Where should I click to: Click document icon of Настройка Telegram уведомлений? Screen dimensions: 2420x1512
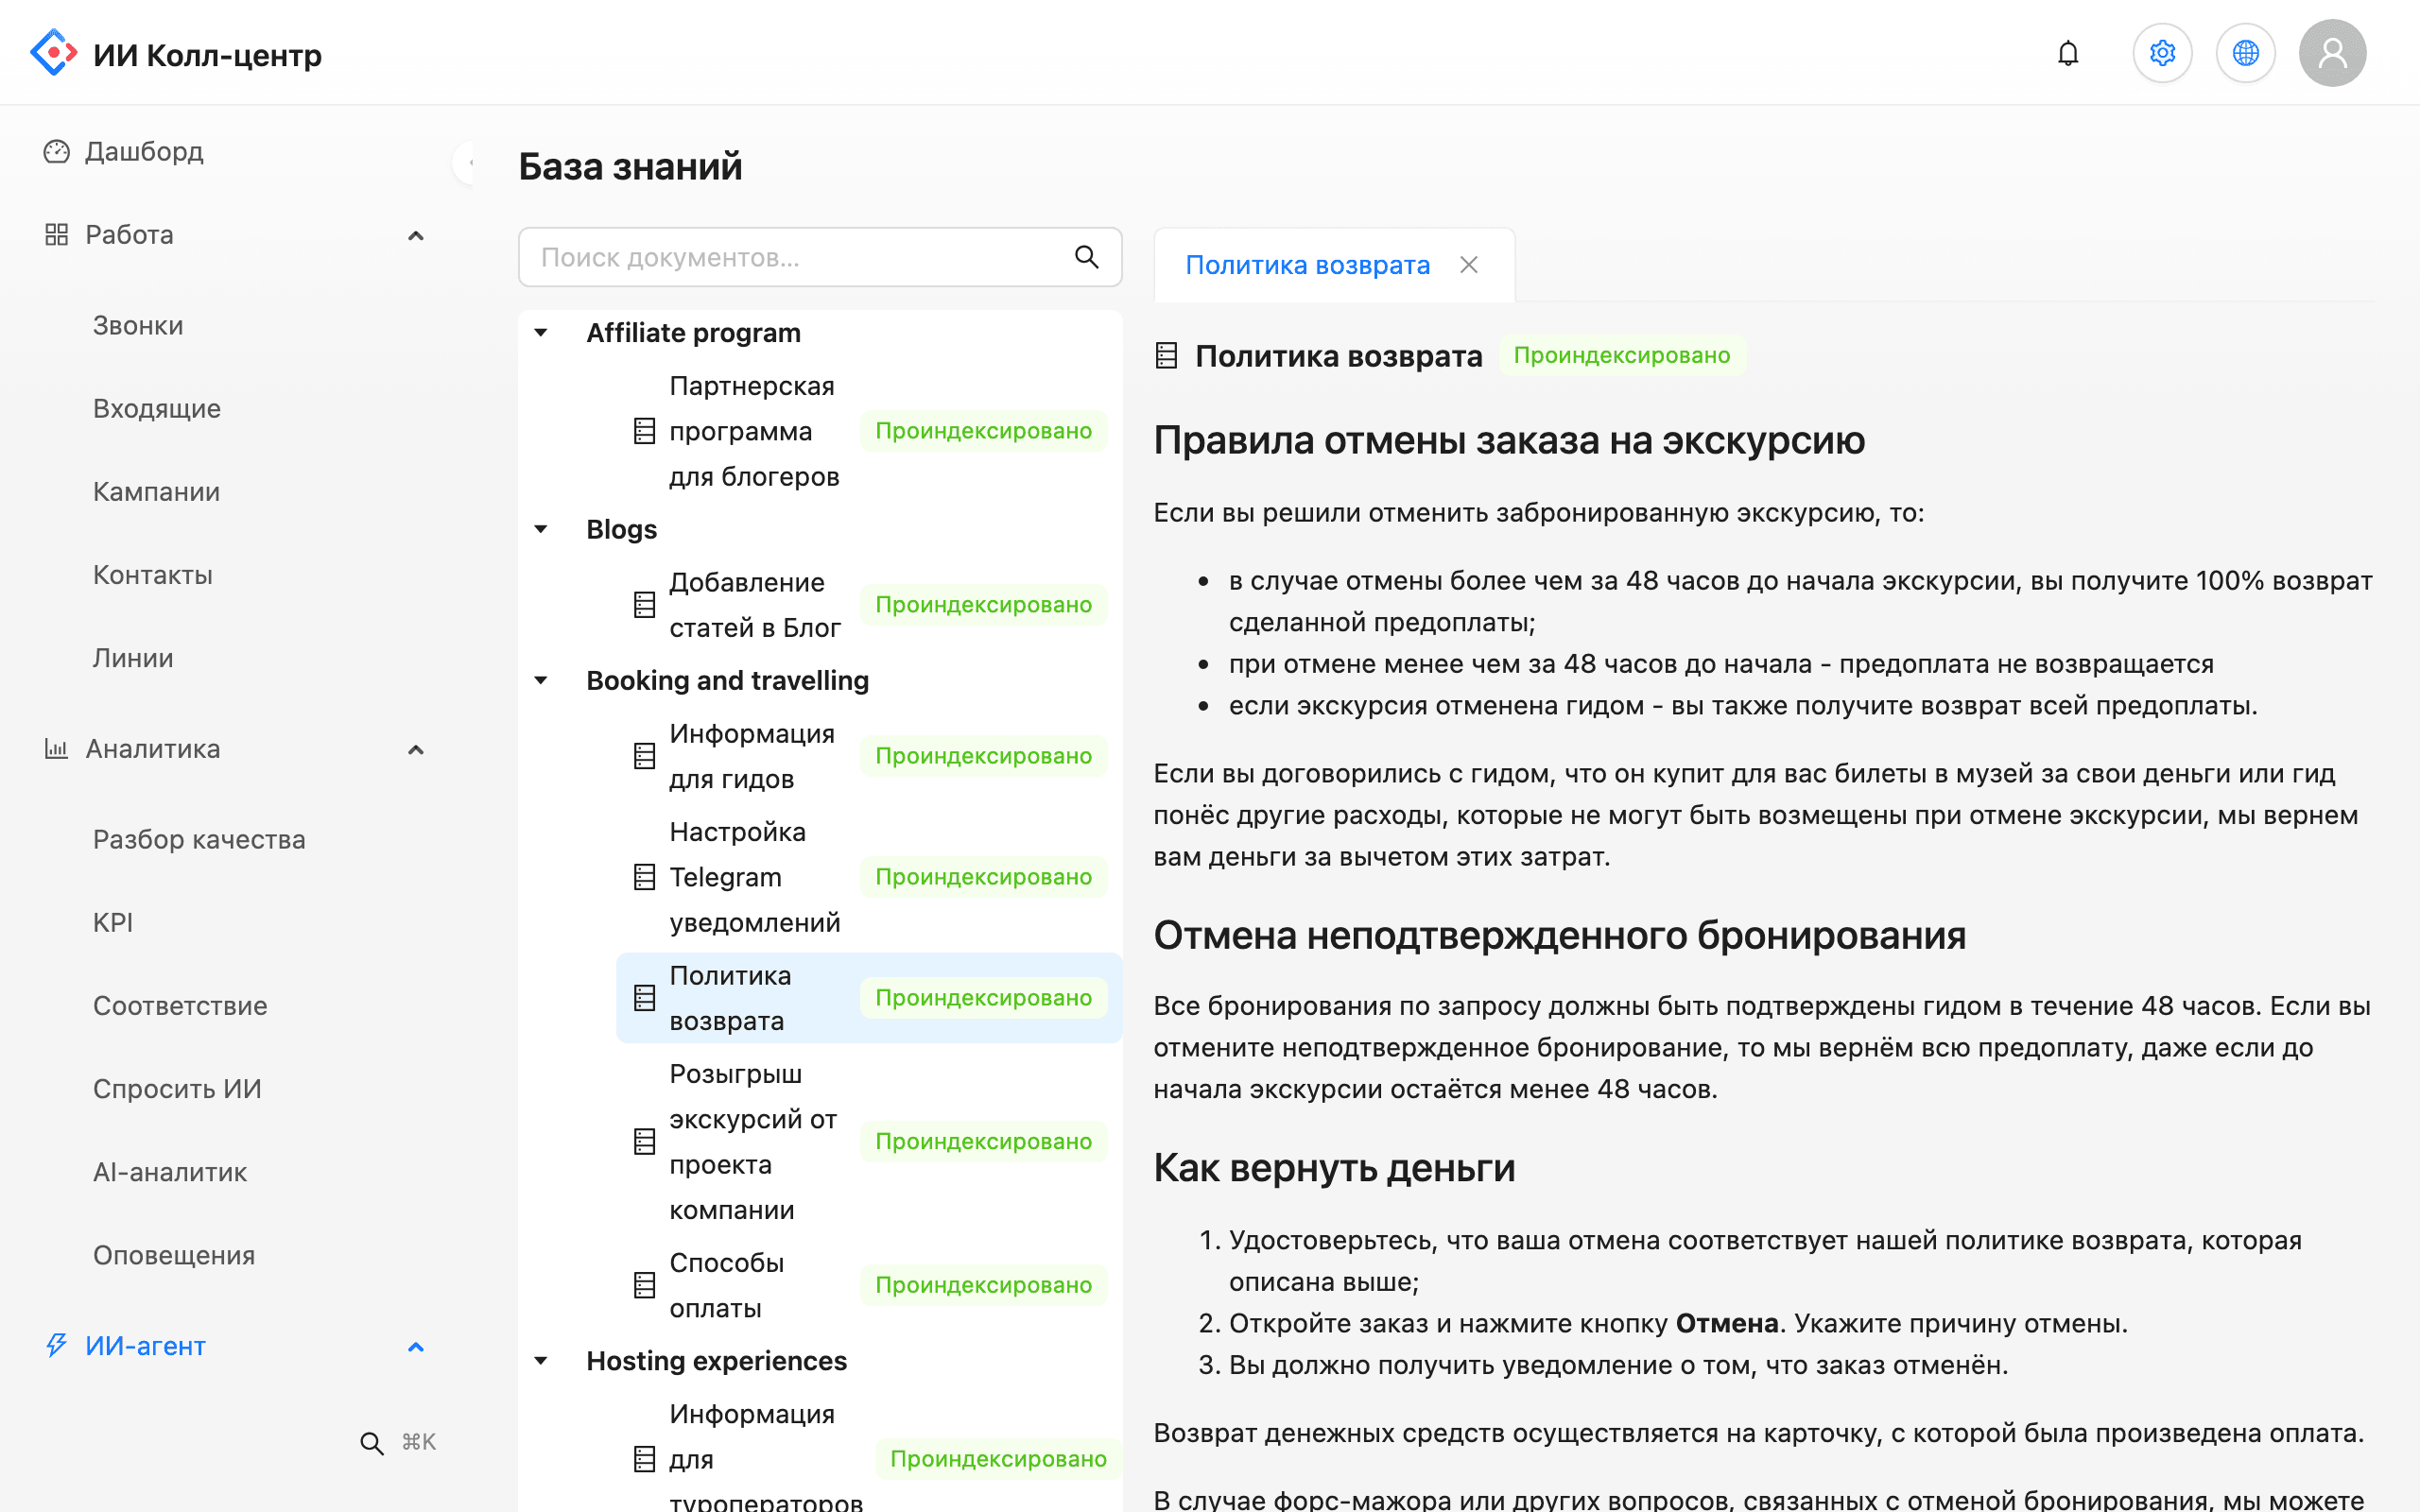645,877
